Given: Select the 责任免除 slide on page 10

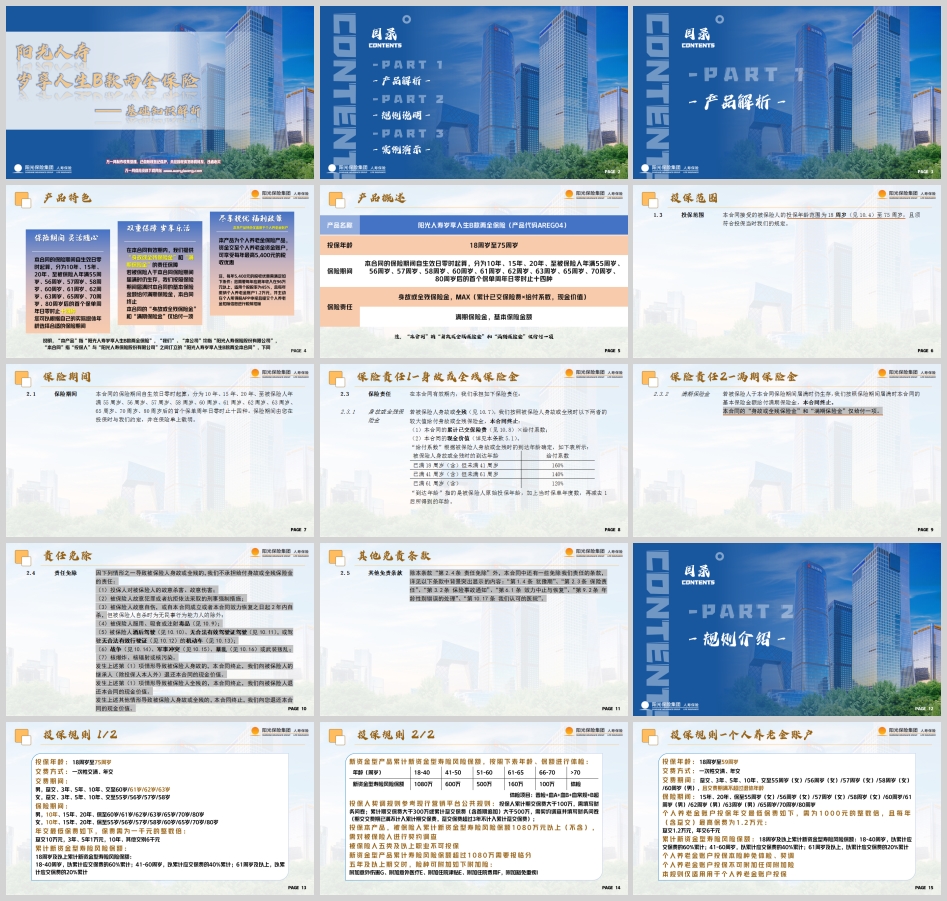Looking at the screenshot, I should coord(159,630).
